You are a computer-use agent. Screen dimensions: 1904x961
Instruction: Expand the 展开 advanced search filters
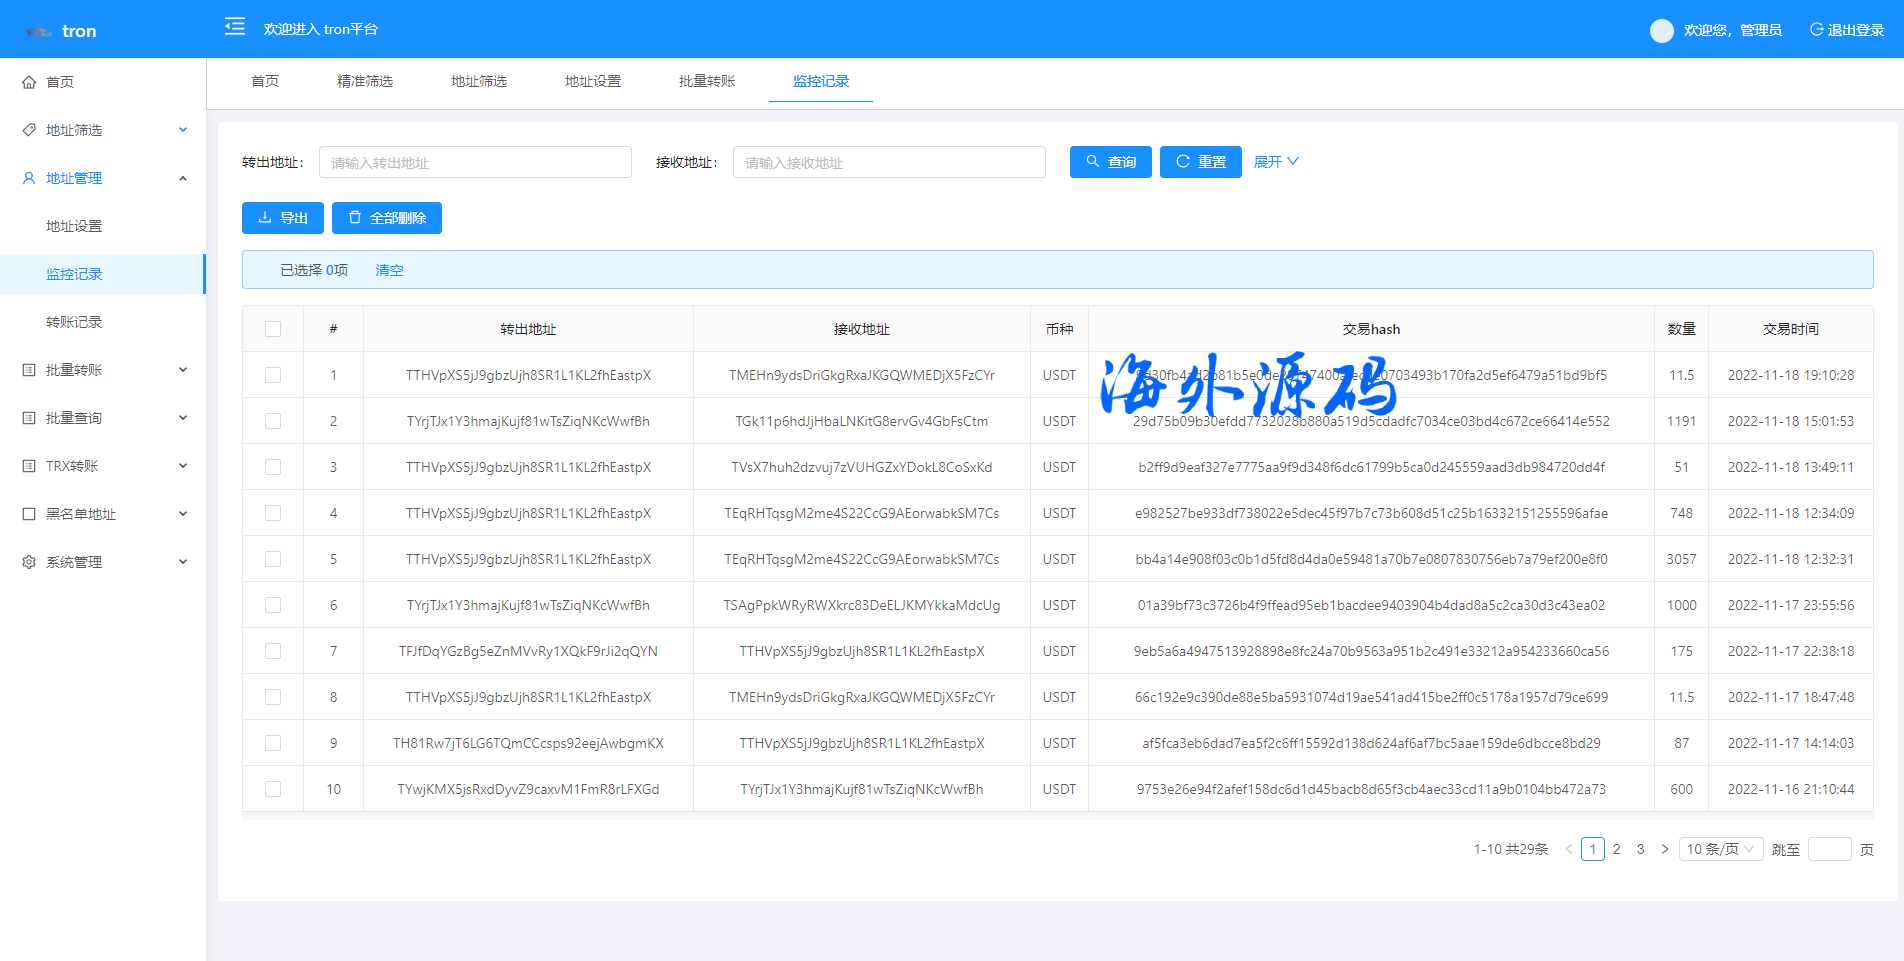point(1276,162)
